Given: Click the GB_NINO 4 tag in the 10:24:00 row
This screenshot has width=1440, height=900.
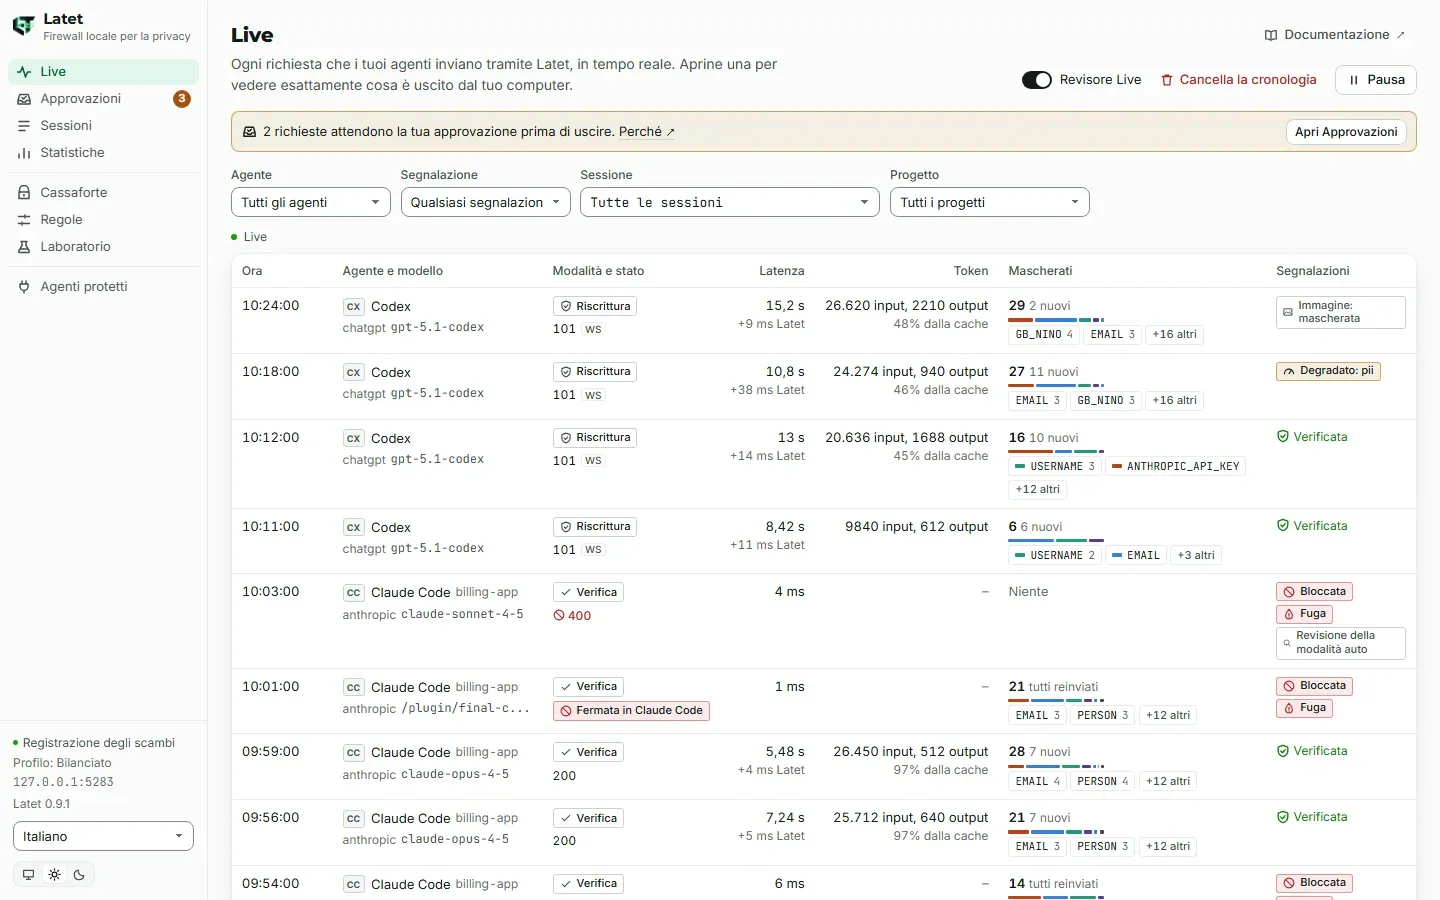Looking at the screenshot, I should click(1044, 335).
